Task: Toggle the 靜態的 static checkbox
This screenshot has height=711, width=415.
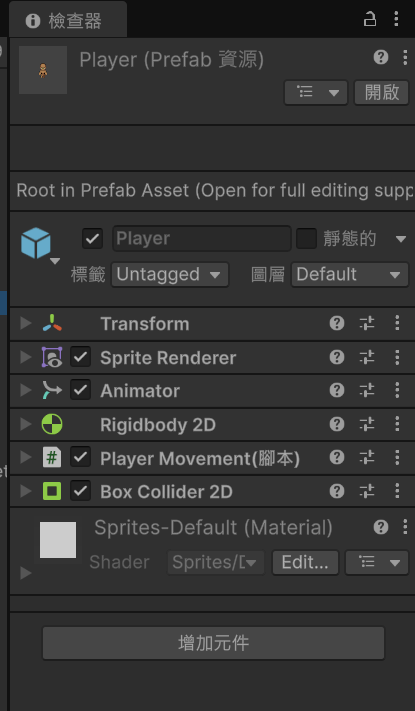Action: click(x=306, y=239)
